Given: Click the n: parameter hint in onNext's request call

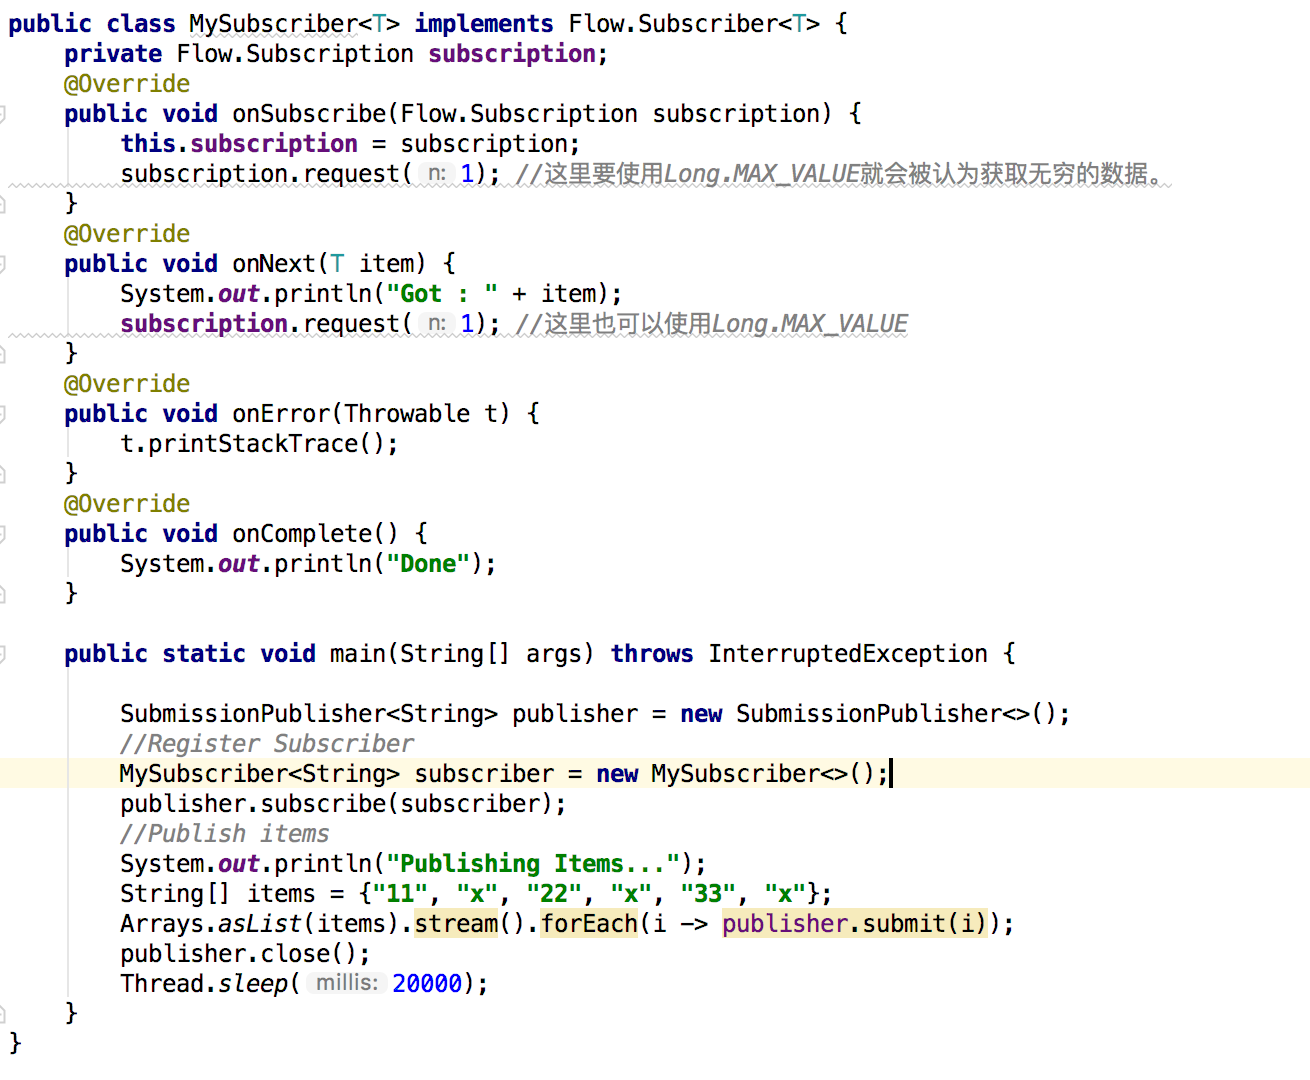Looking at the screenshot, I should click(436, 323).
